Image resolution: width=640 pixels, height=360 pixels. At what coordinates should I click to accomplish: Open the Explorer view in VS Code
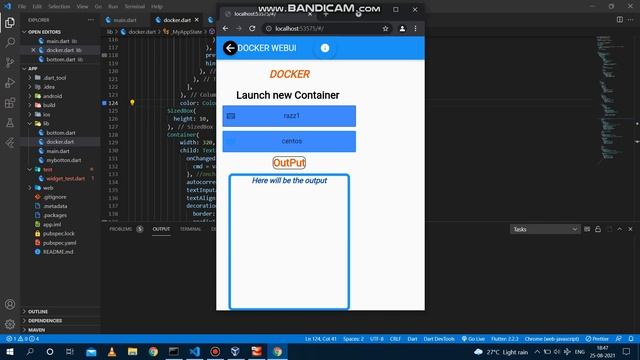point(10,22)
